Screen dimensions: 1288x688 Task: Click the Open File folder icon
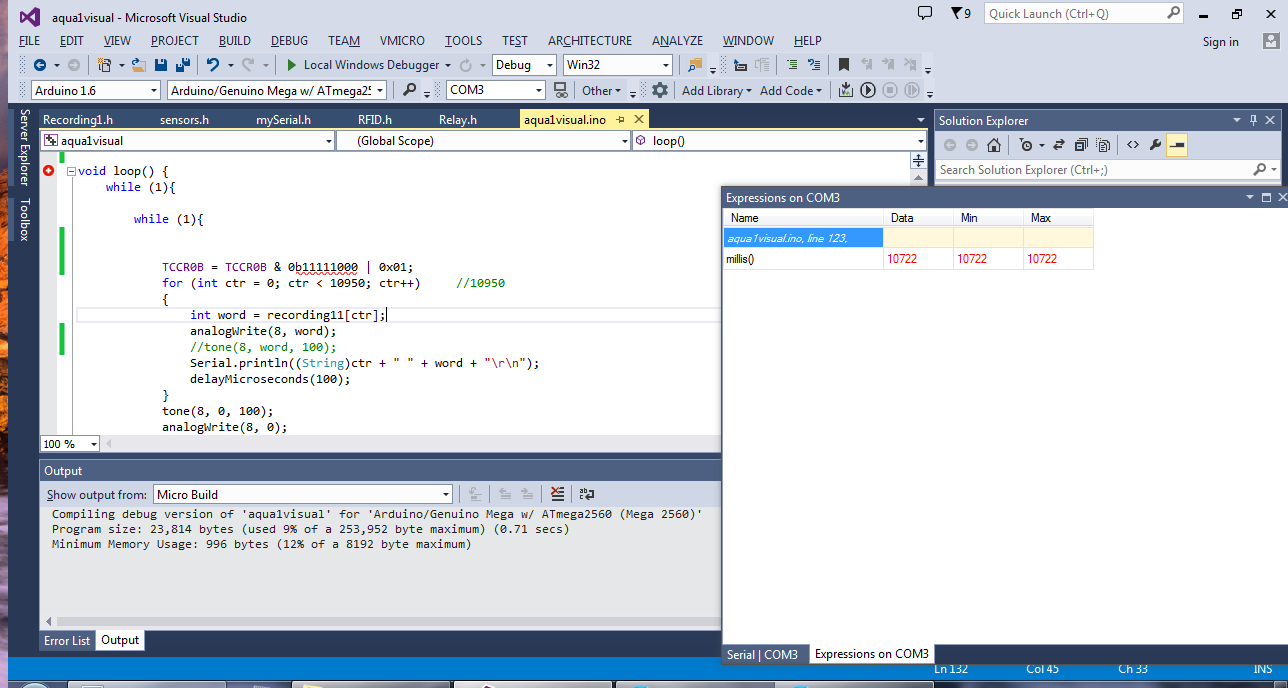138,65
